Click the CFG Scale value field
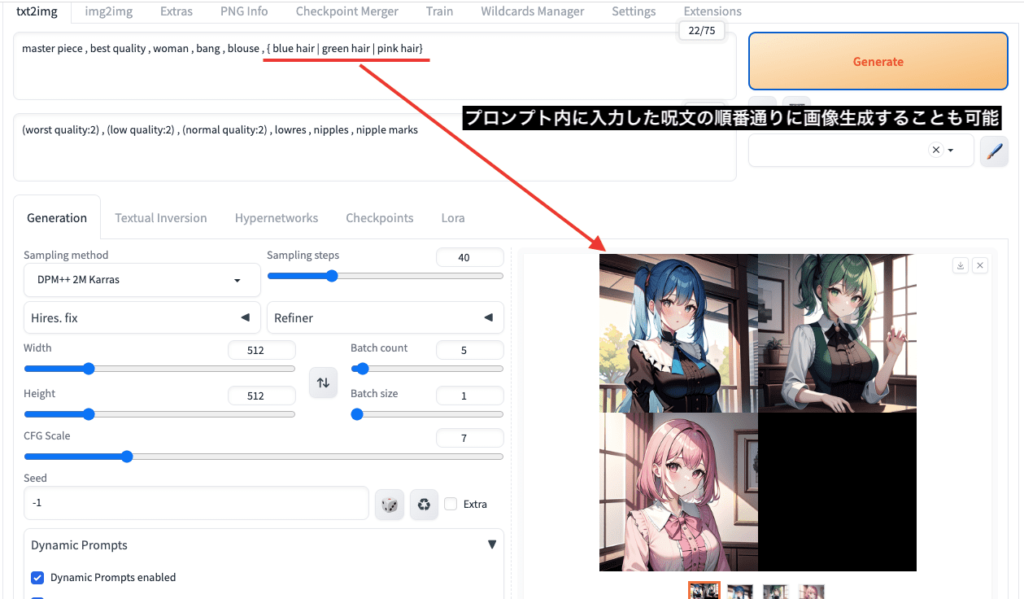Image resolution: width=1024 pixels, height=599 pixels. pyautogui.click(x=470, y=438)
